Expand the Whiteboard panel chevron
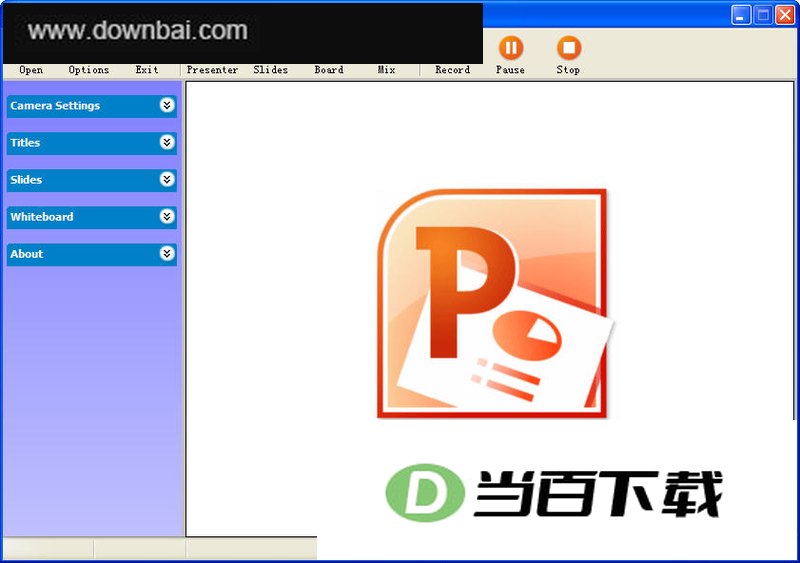 tap(167, 216)
